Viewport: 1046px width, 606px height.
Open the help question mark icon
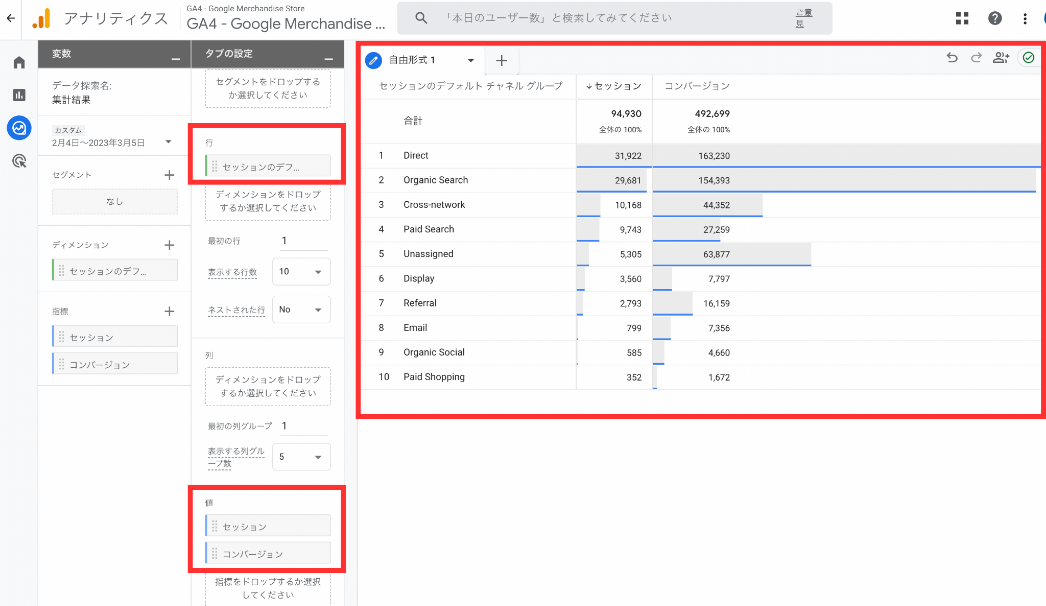tap(995, 18)
